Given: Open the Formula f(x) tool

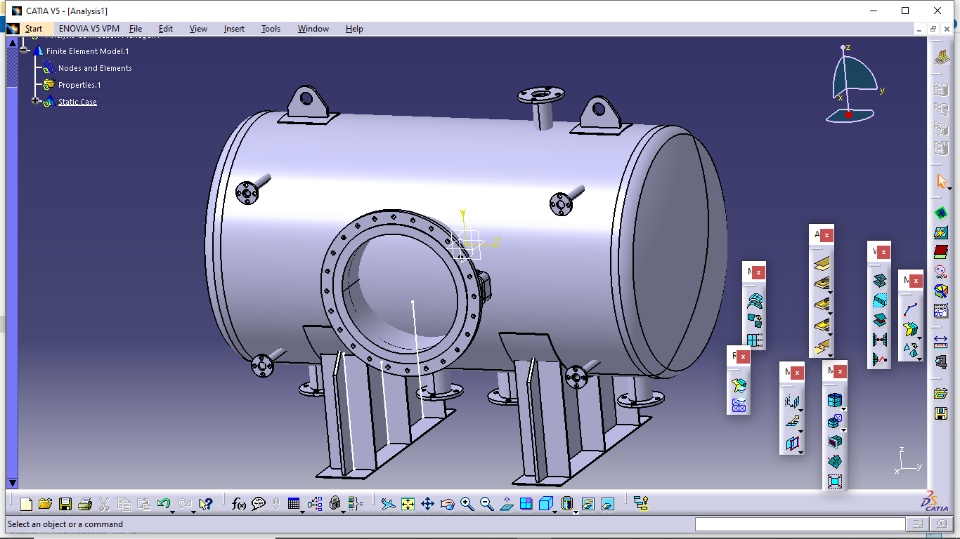Looking at the screenshot, I should tap(239, 503).
